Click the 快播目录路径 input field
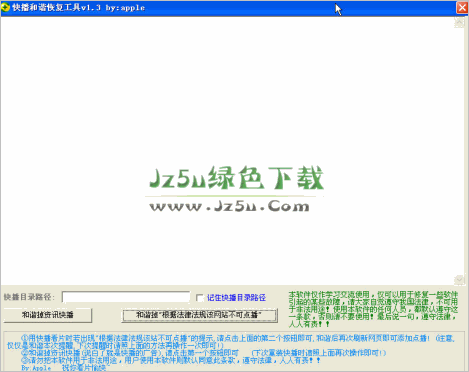 pos(126,297)
